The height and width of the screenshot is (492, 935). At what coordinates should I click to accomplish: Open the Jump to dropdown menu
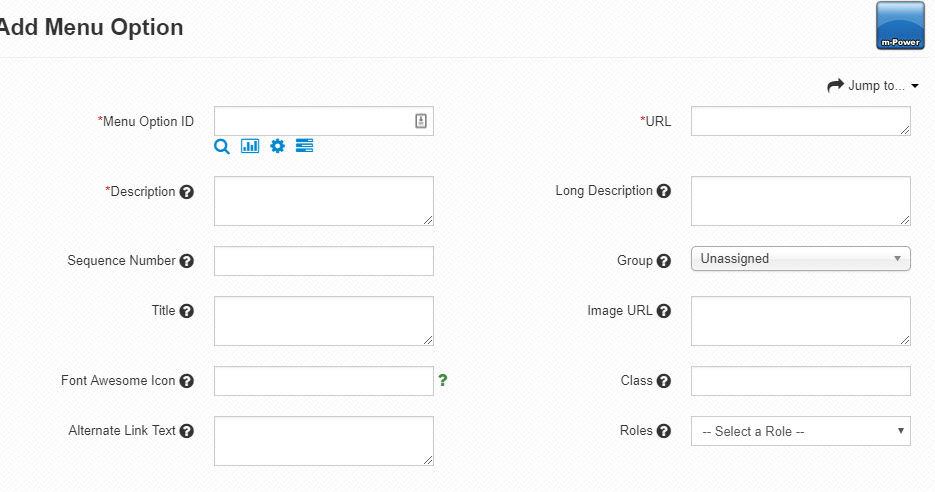click(872, 86)
